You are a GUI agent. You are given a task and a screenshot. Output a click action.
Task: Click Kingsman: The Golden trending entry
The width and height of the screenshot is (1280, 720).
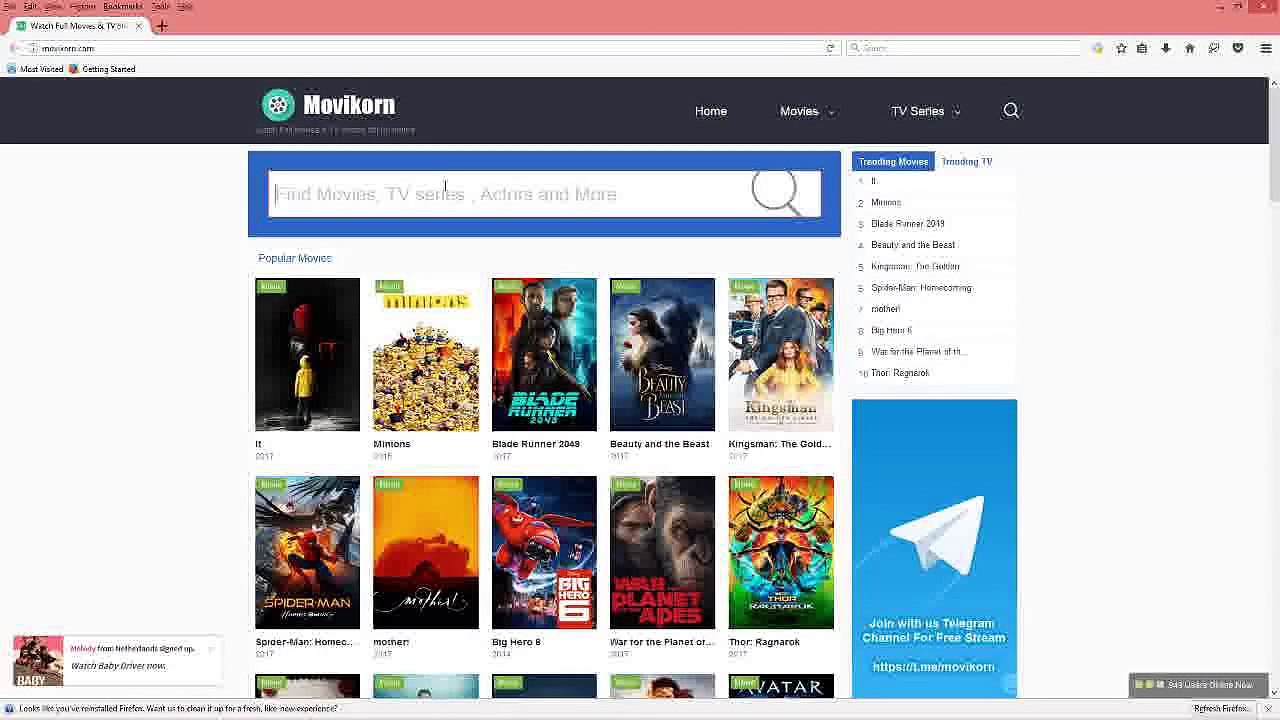coord(915,266)
